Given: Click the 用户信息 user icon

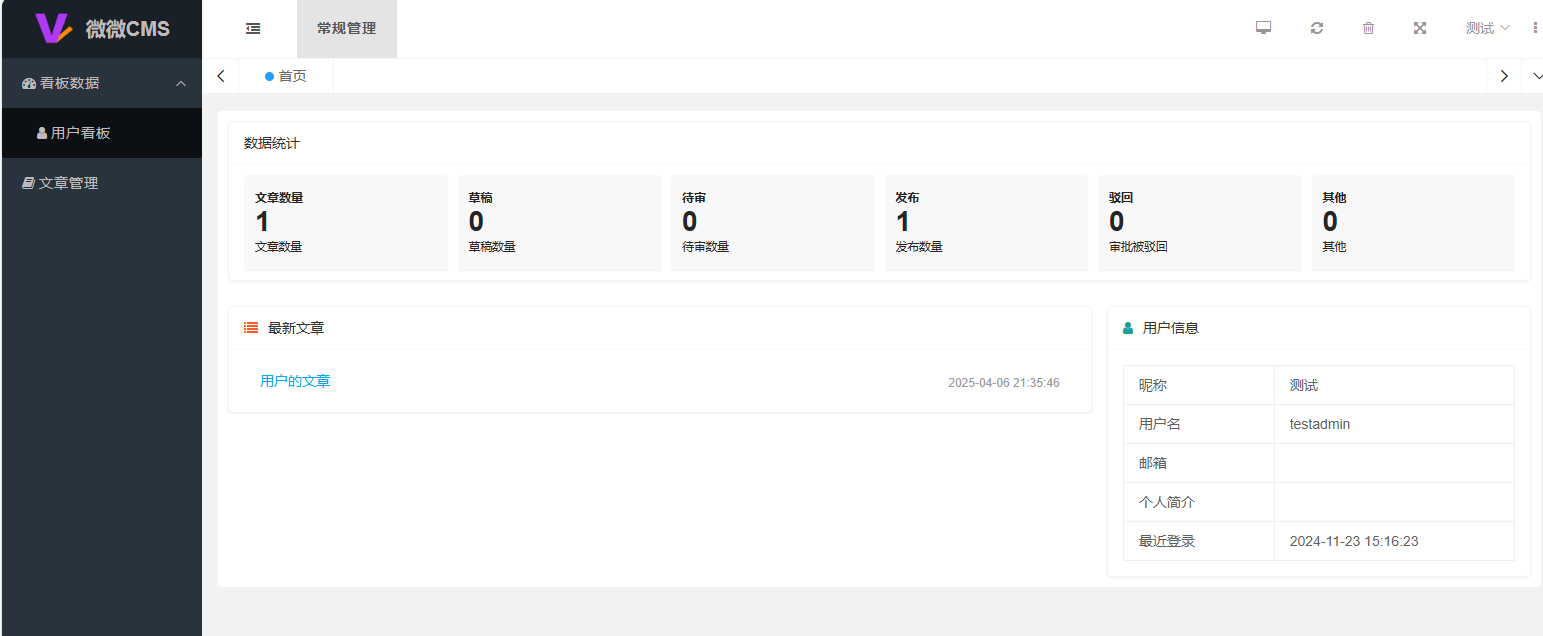Looking at the screenshot, I should [x=1128, y=328].
